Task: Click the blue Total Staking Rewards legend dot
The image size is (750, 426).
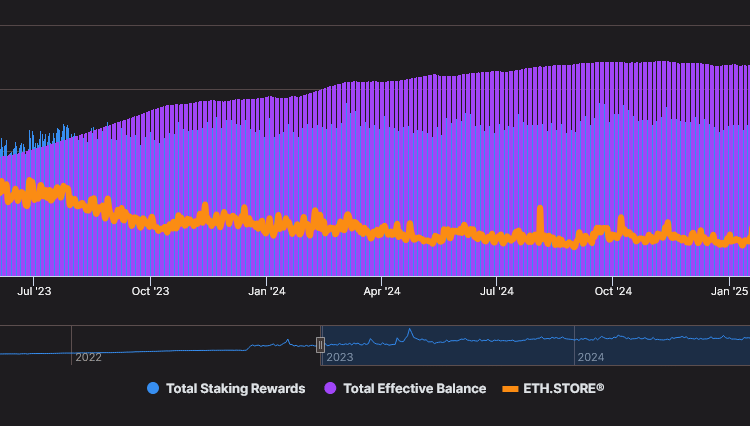Action: point(153,388)
